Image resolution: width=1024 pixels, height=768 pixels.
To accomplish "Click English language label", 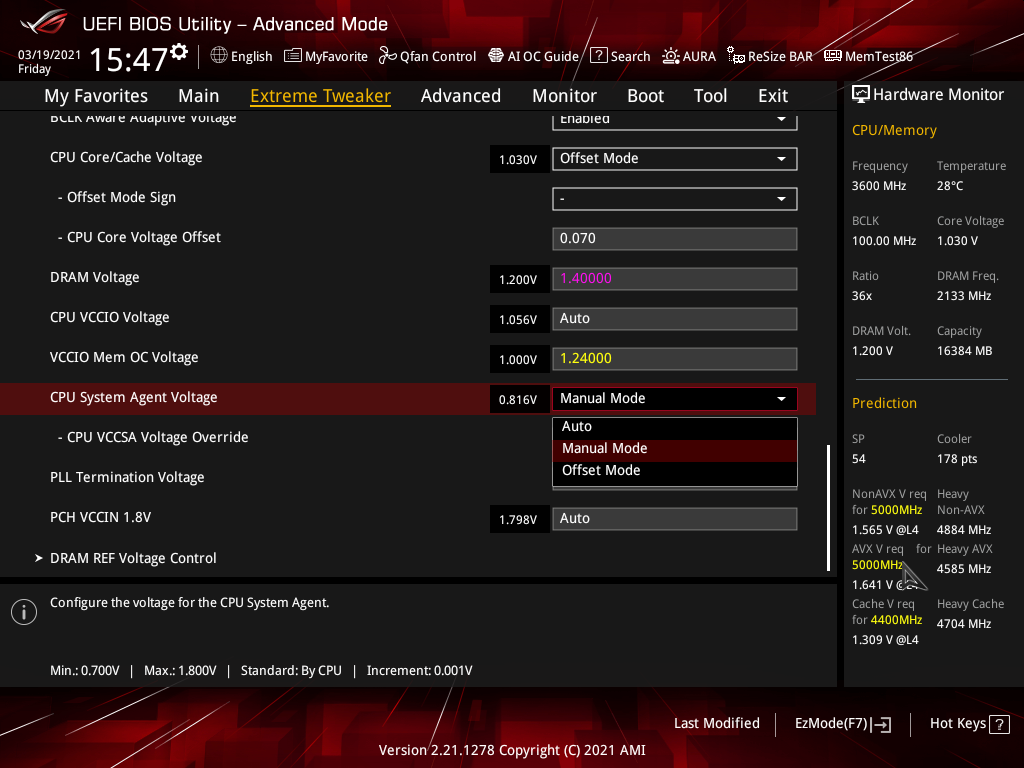I will (x=251, y=56).
